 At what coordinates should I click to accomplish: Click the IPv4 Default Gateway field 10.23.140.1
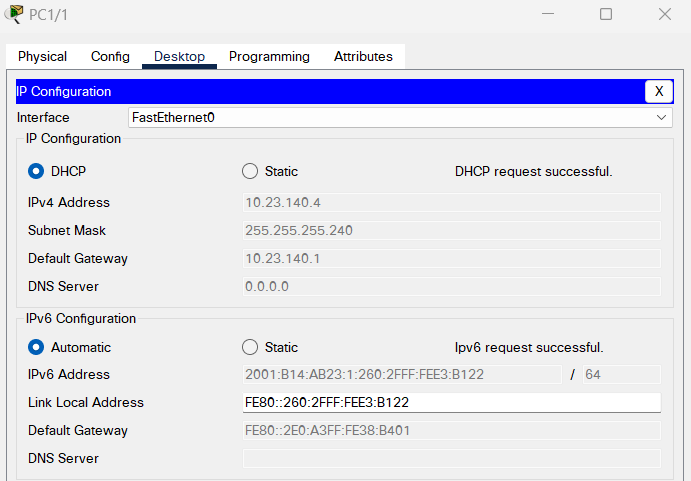pos(452,258)
